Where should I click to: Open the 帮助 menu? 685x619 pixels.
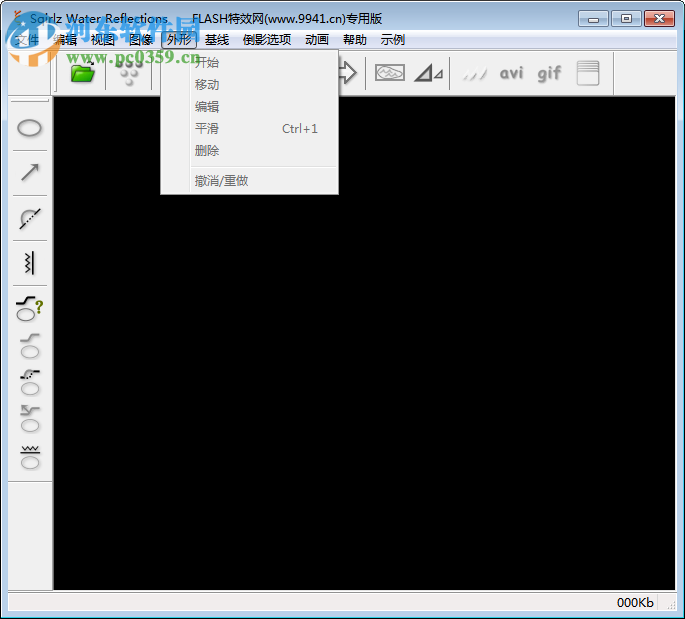click(355, 40)
